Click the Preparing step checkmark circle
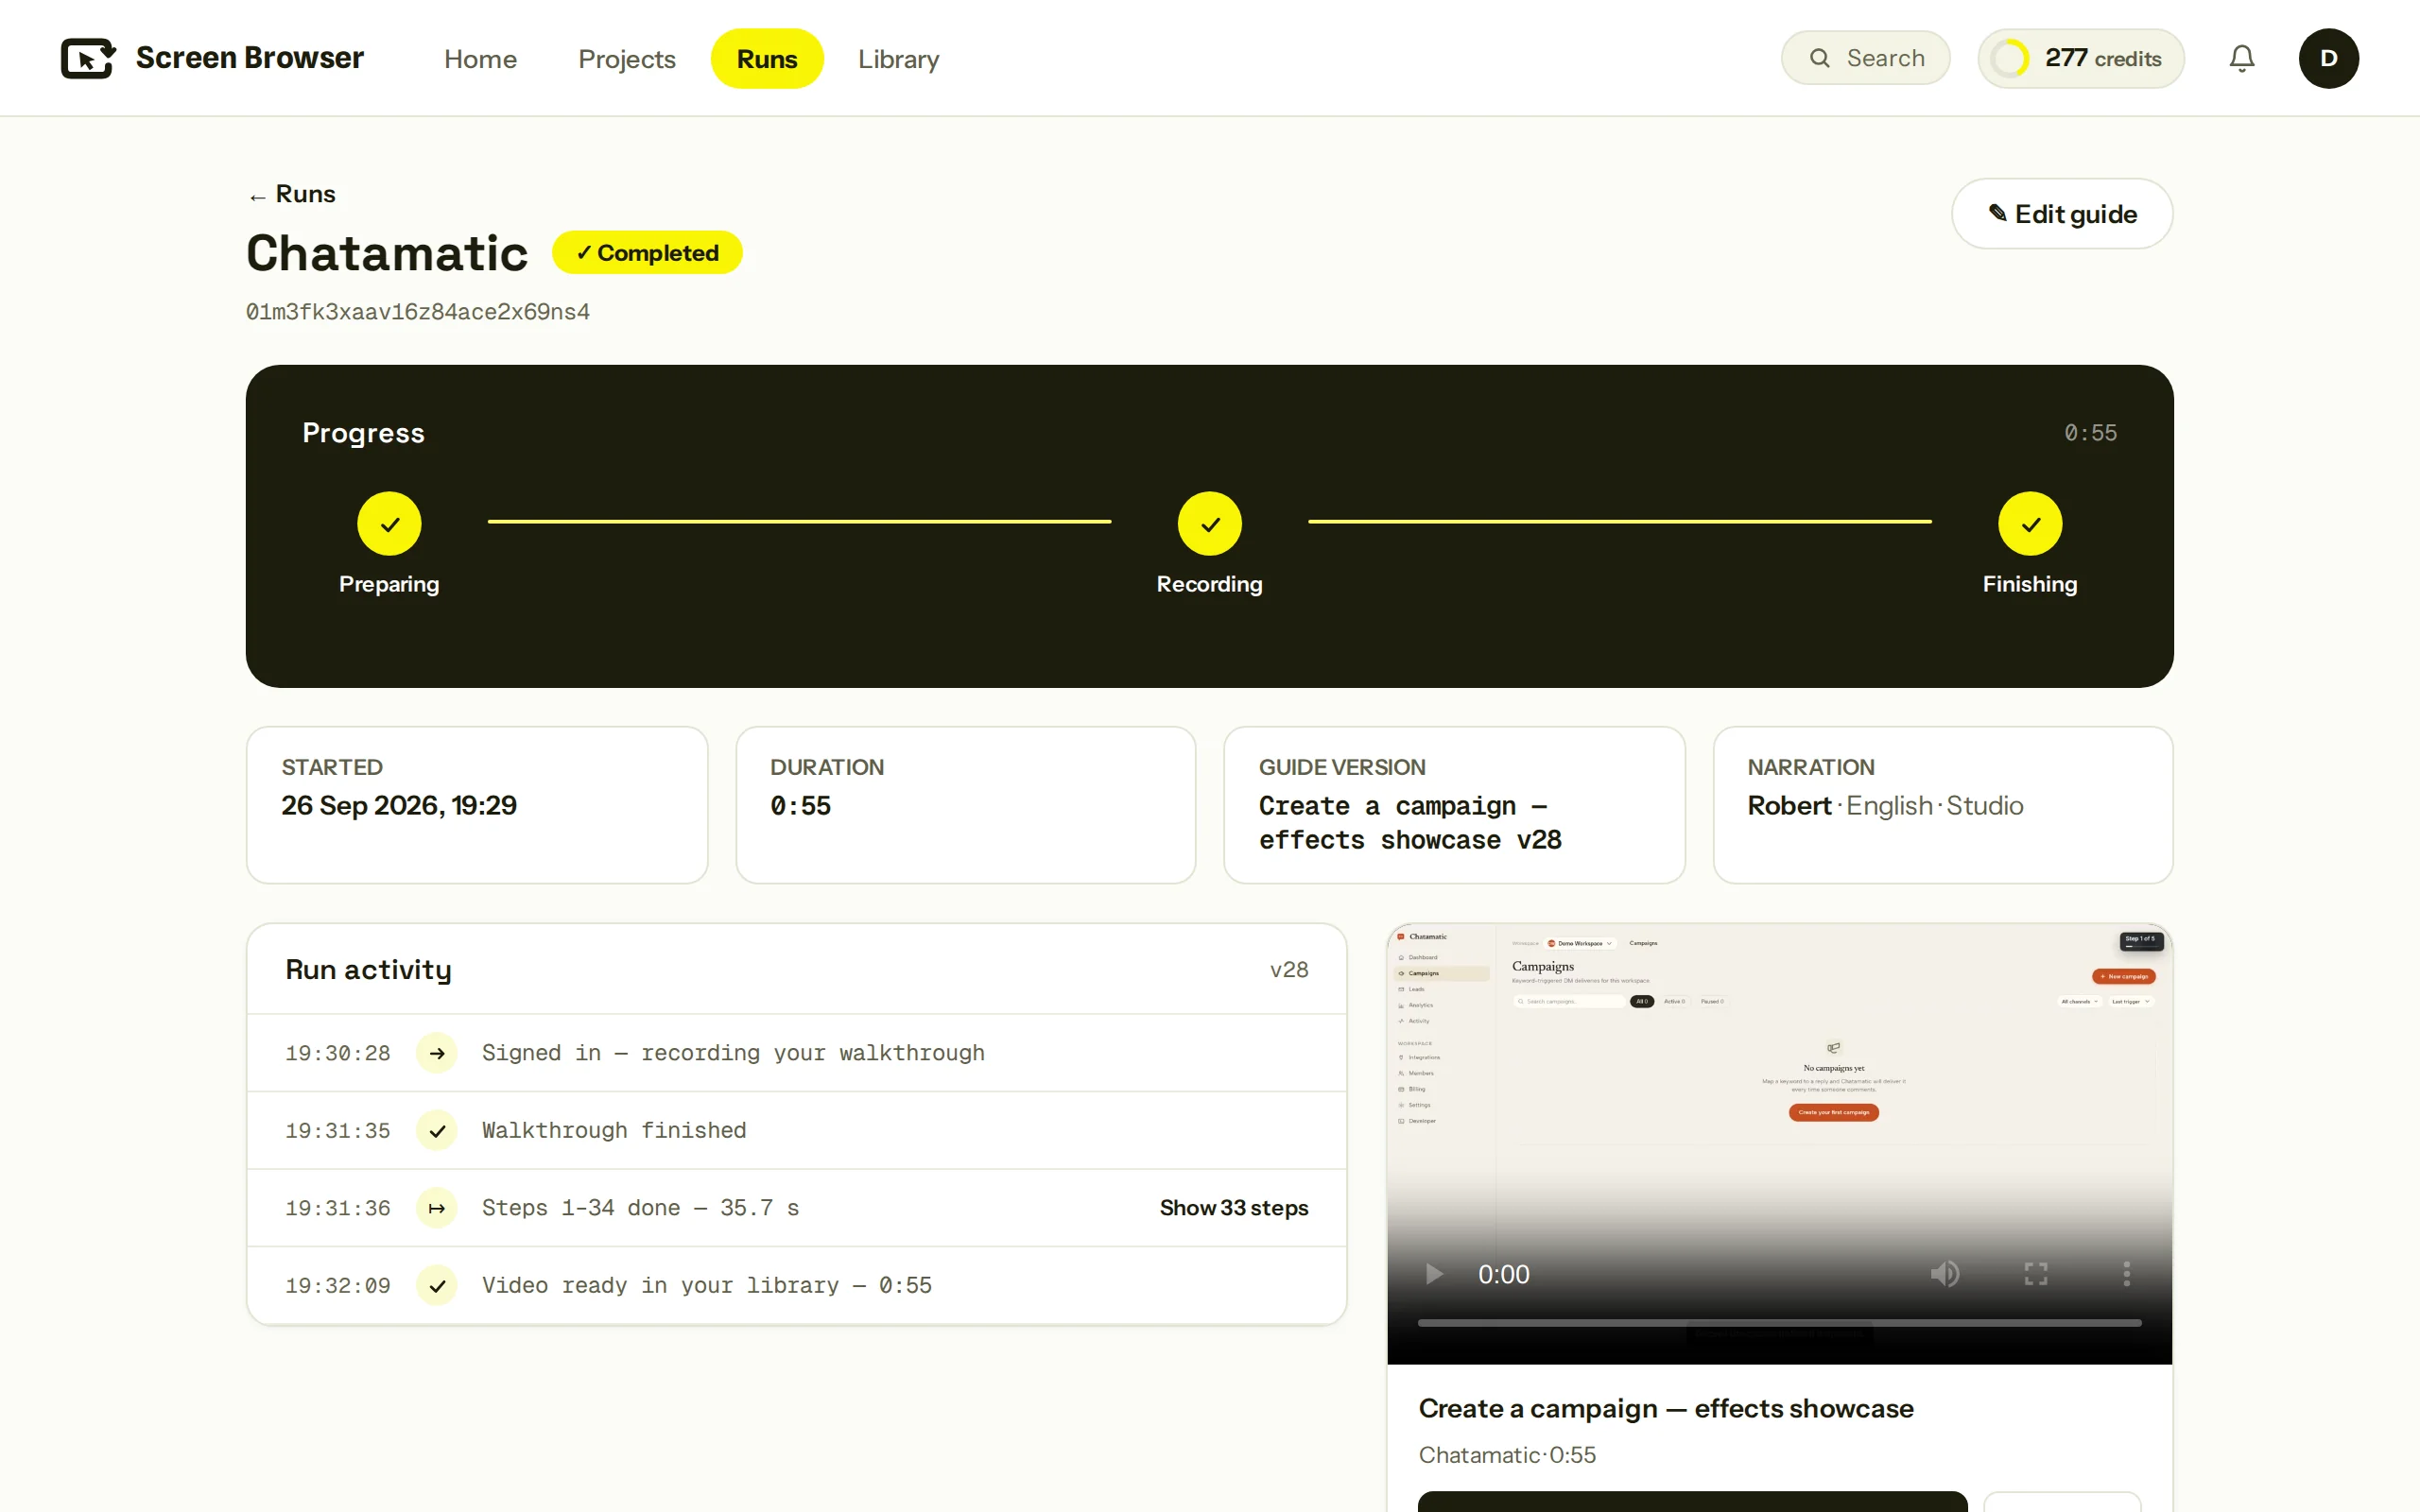The height and width of the screenshot is (1512, 2420). click(389, 523)
